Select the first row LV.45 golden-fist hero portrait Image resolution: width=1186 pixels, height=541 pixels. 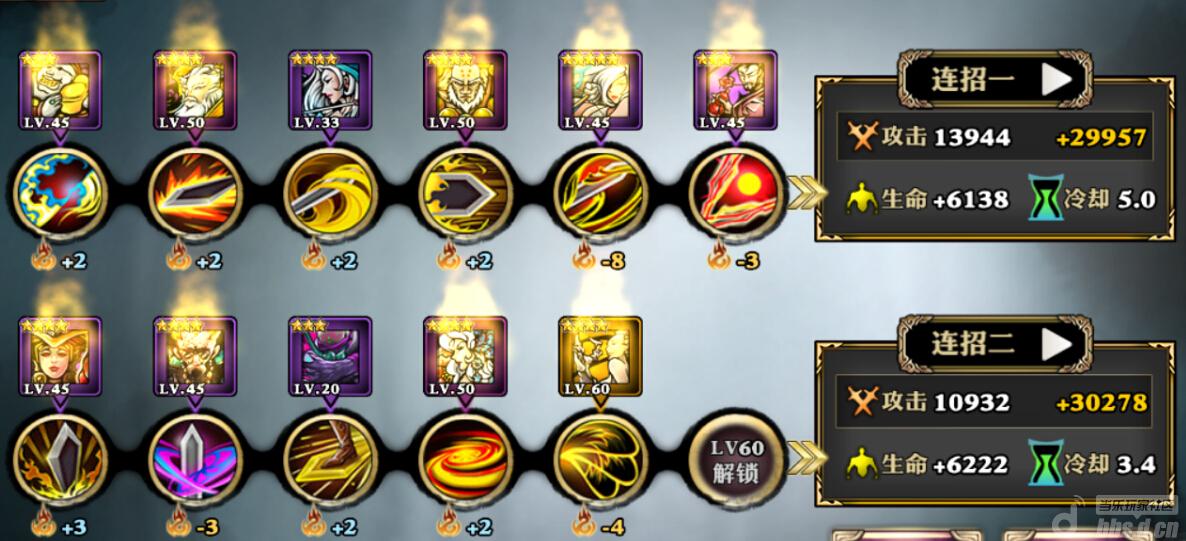pyautogui.click(x=60, y=92)
